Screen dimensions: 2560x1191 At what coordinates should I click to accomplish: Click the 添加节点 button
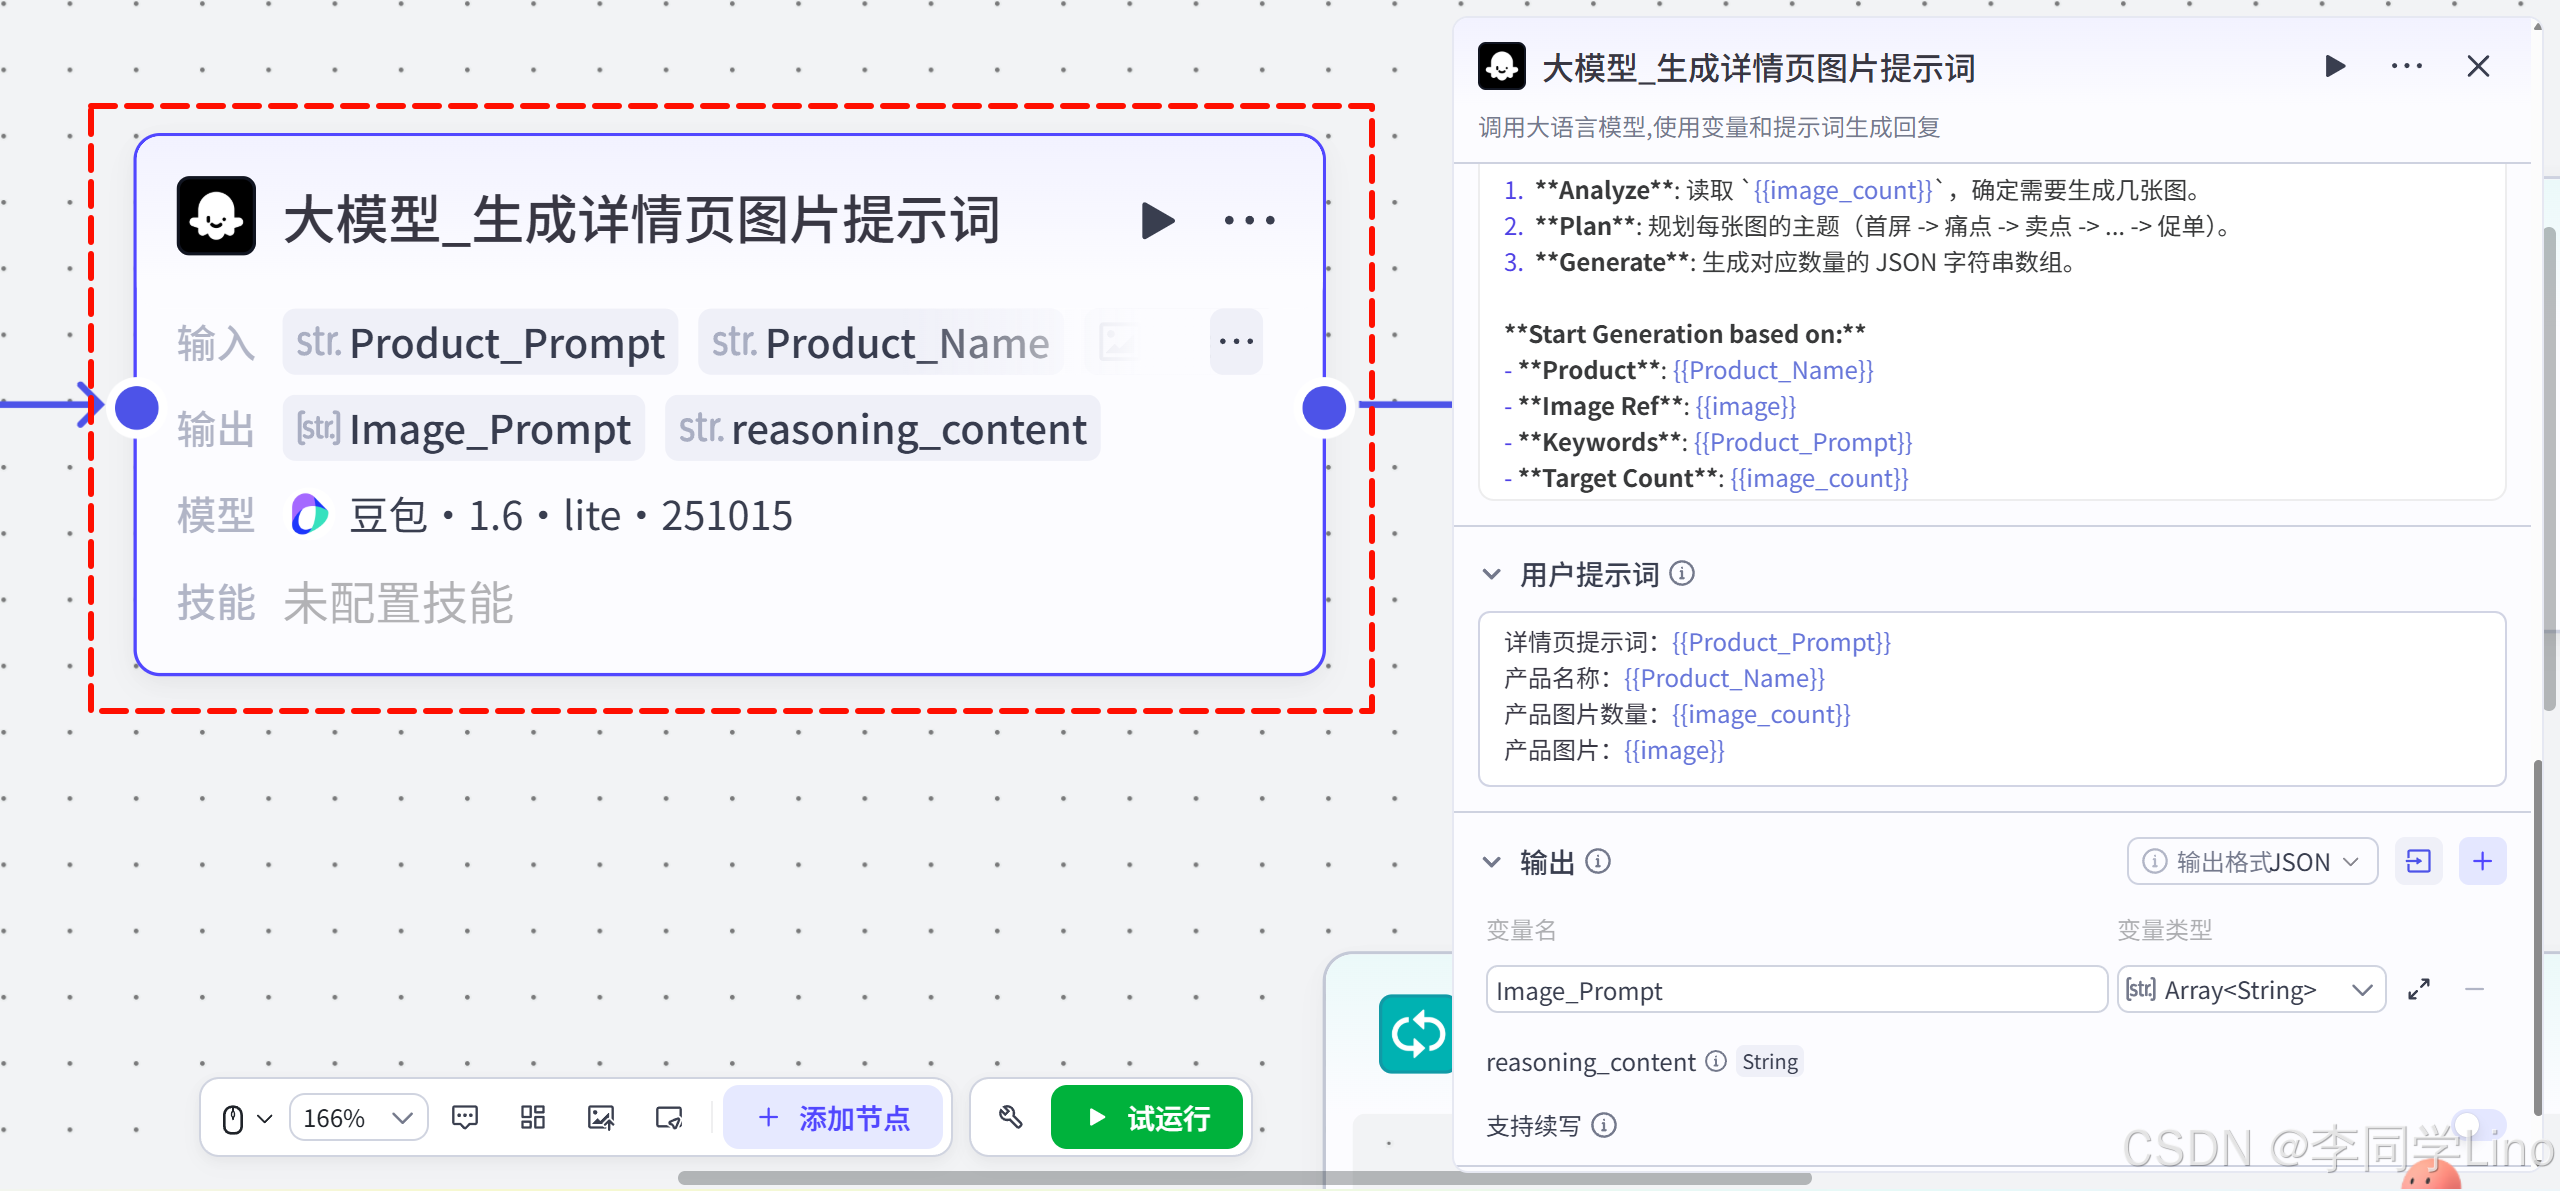click(x=833, y=1117)
